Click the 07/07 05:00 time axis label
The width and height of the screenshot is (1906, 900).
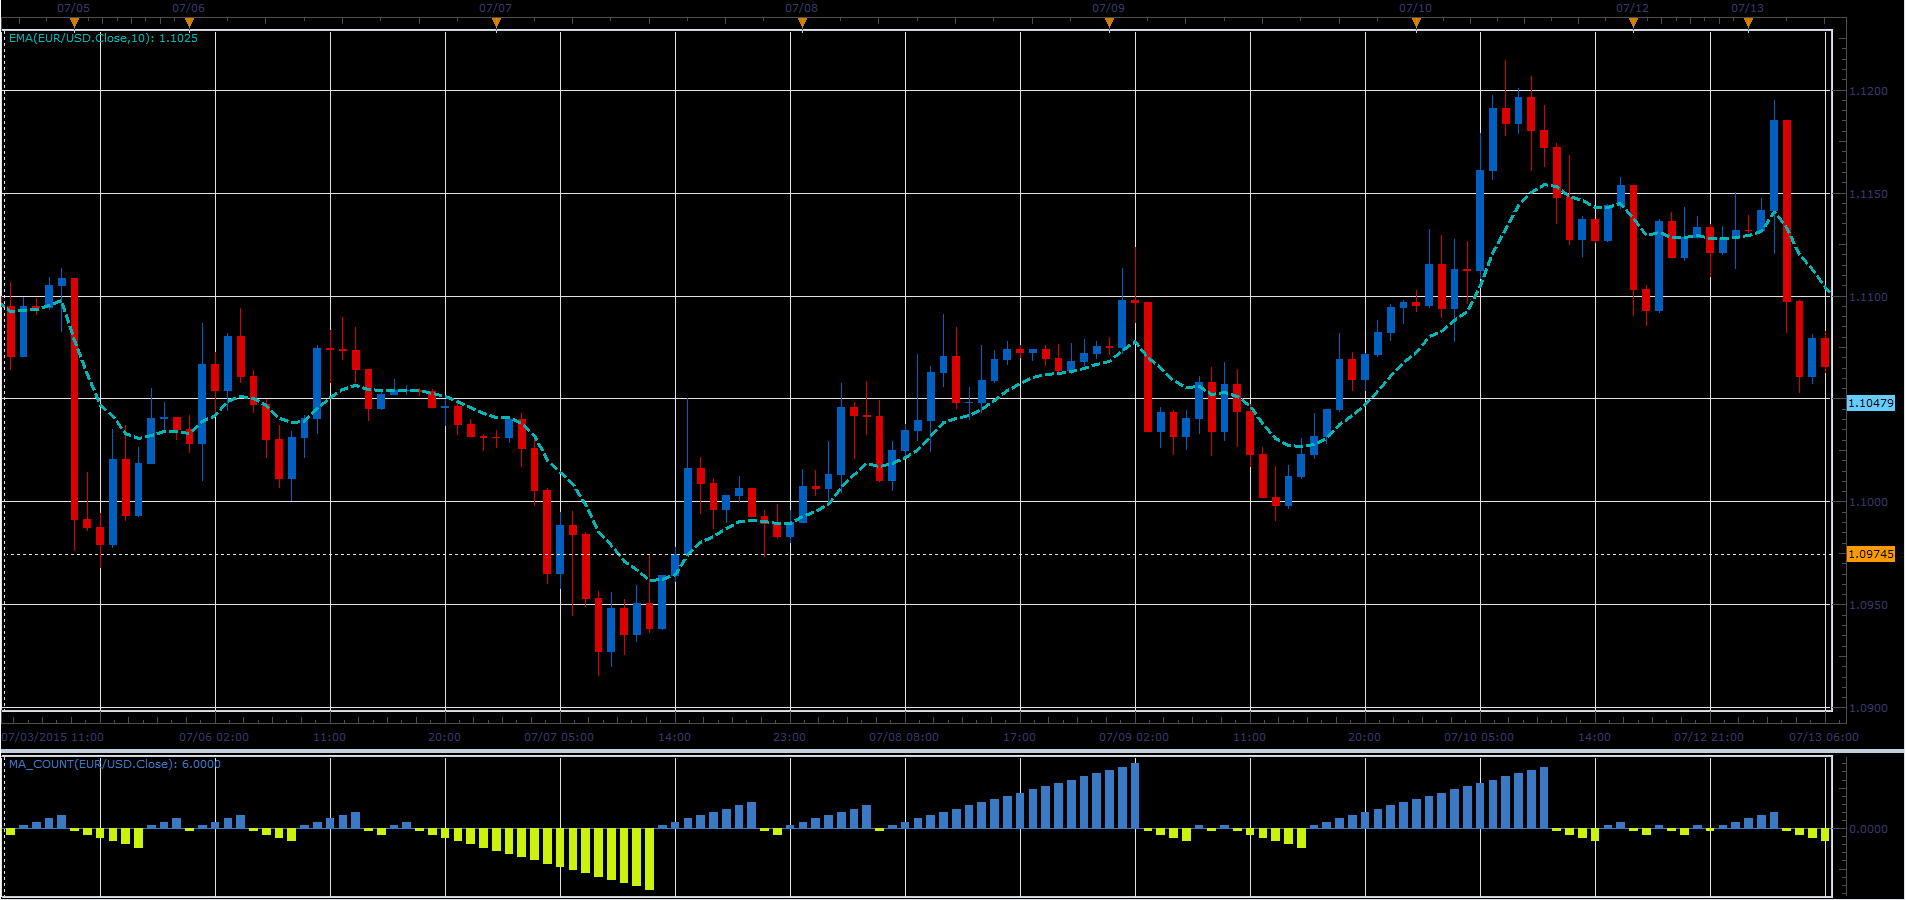tap(559, 737)
